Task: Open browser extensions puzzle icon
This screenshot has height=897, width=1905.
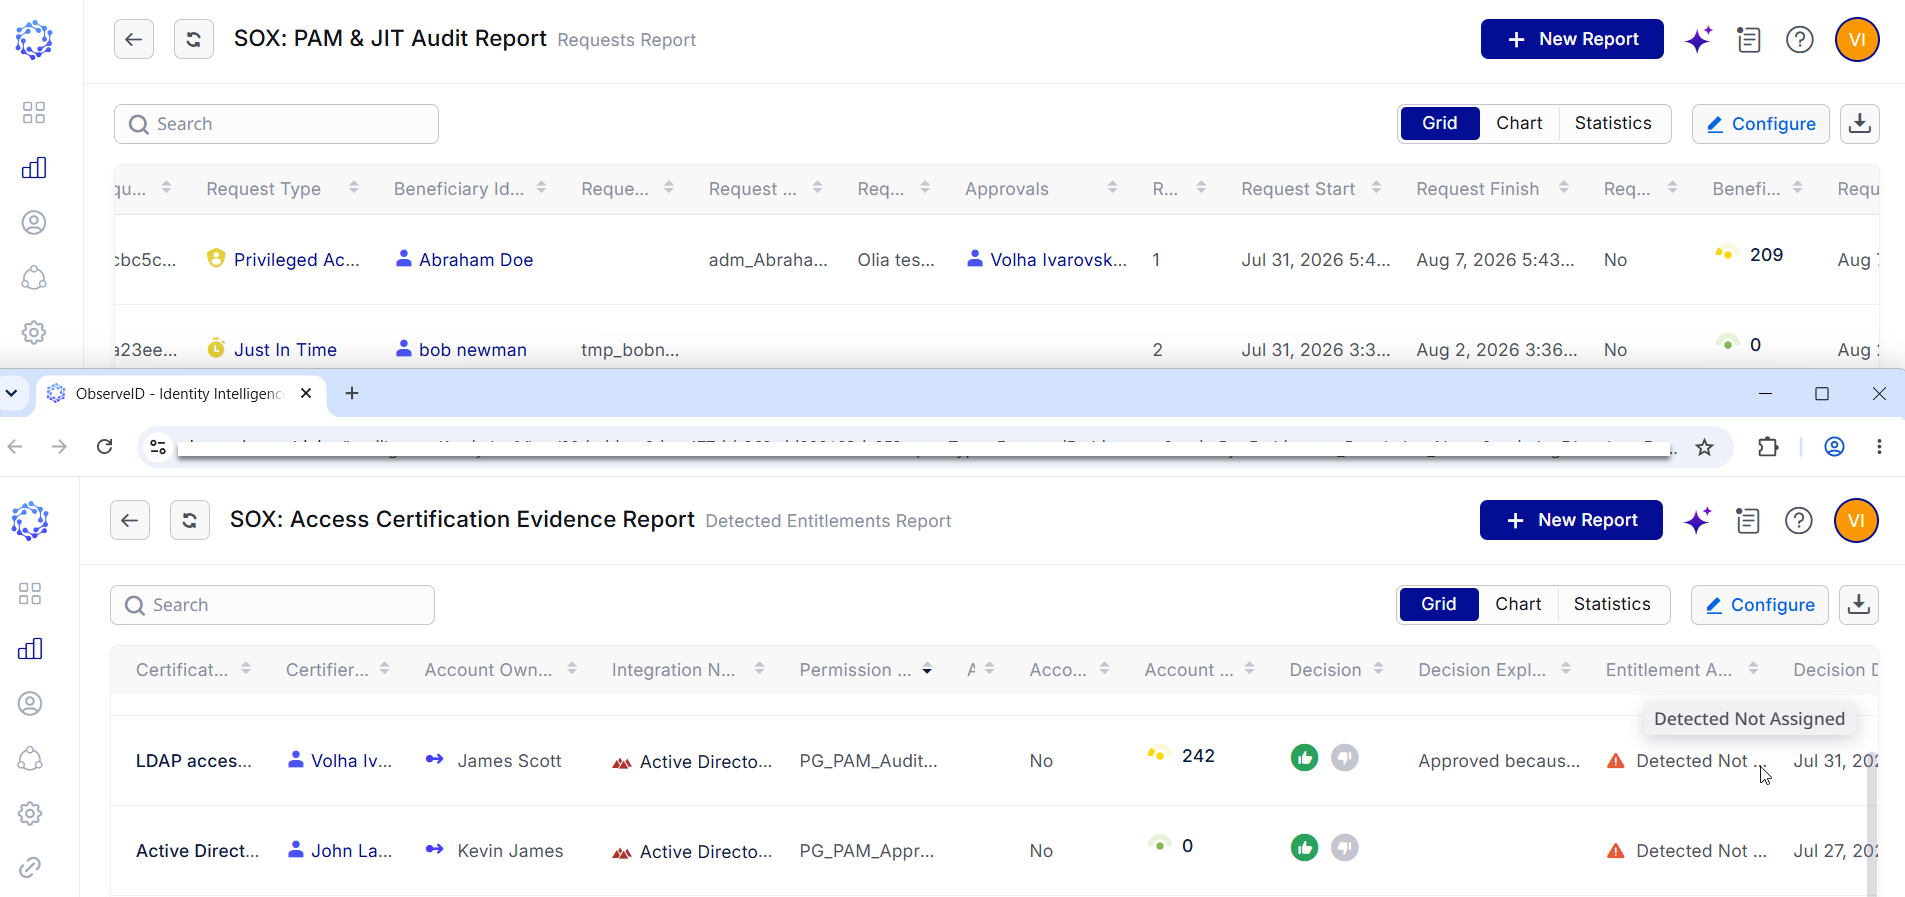Action: point(1768,447)
